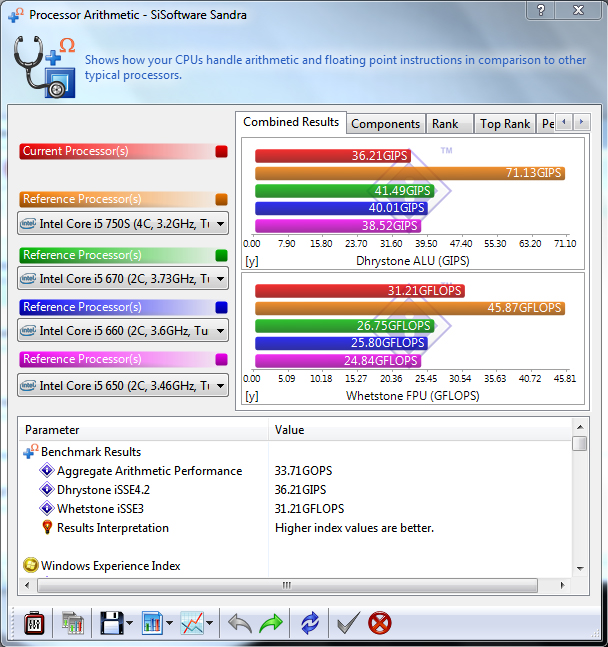The height and width of the screenshot is (647, 608).
Task: Click the bar chart view icon
Action: (x=152, y=623)
